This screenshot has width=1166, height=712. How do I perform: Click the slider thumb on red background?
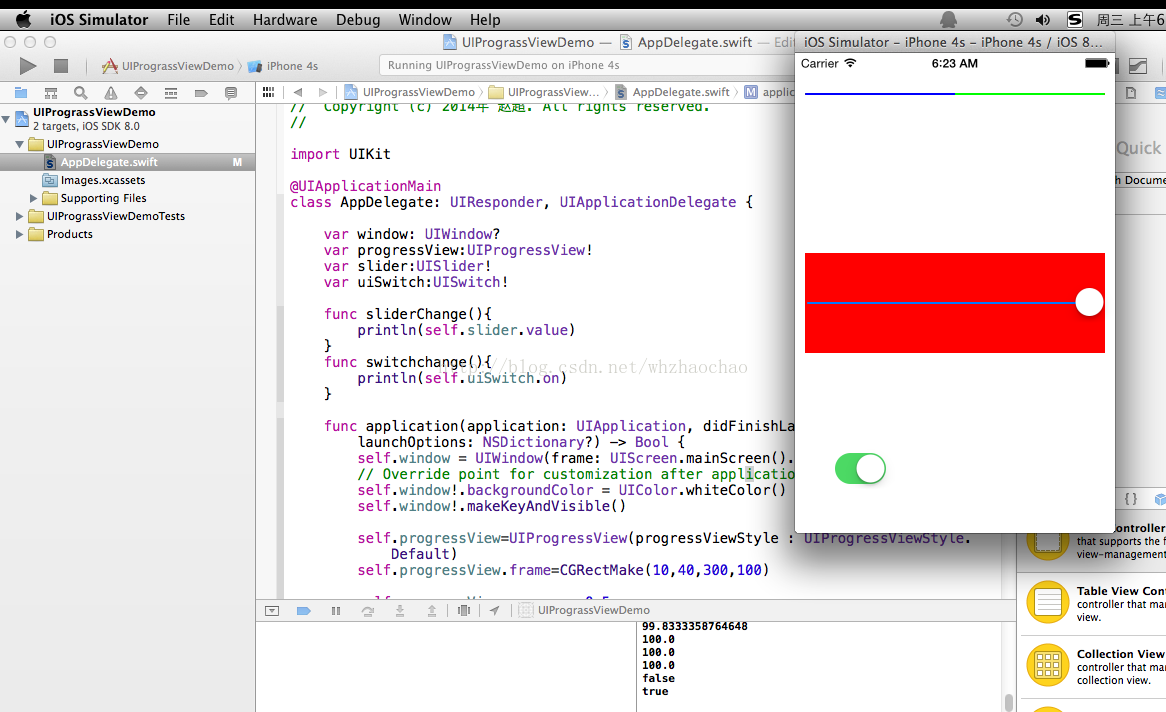click(x=1089, y=302)
